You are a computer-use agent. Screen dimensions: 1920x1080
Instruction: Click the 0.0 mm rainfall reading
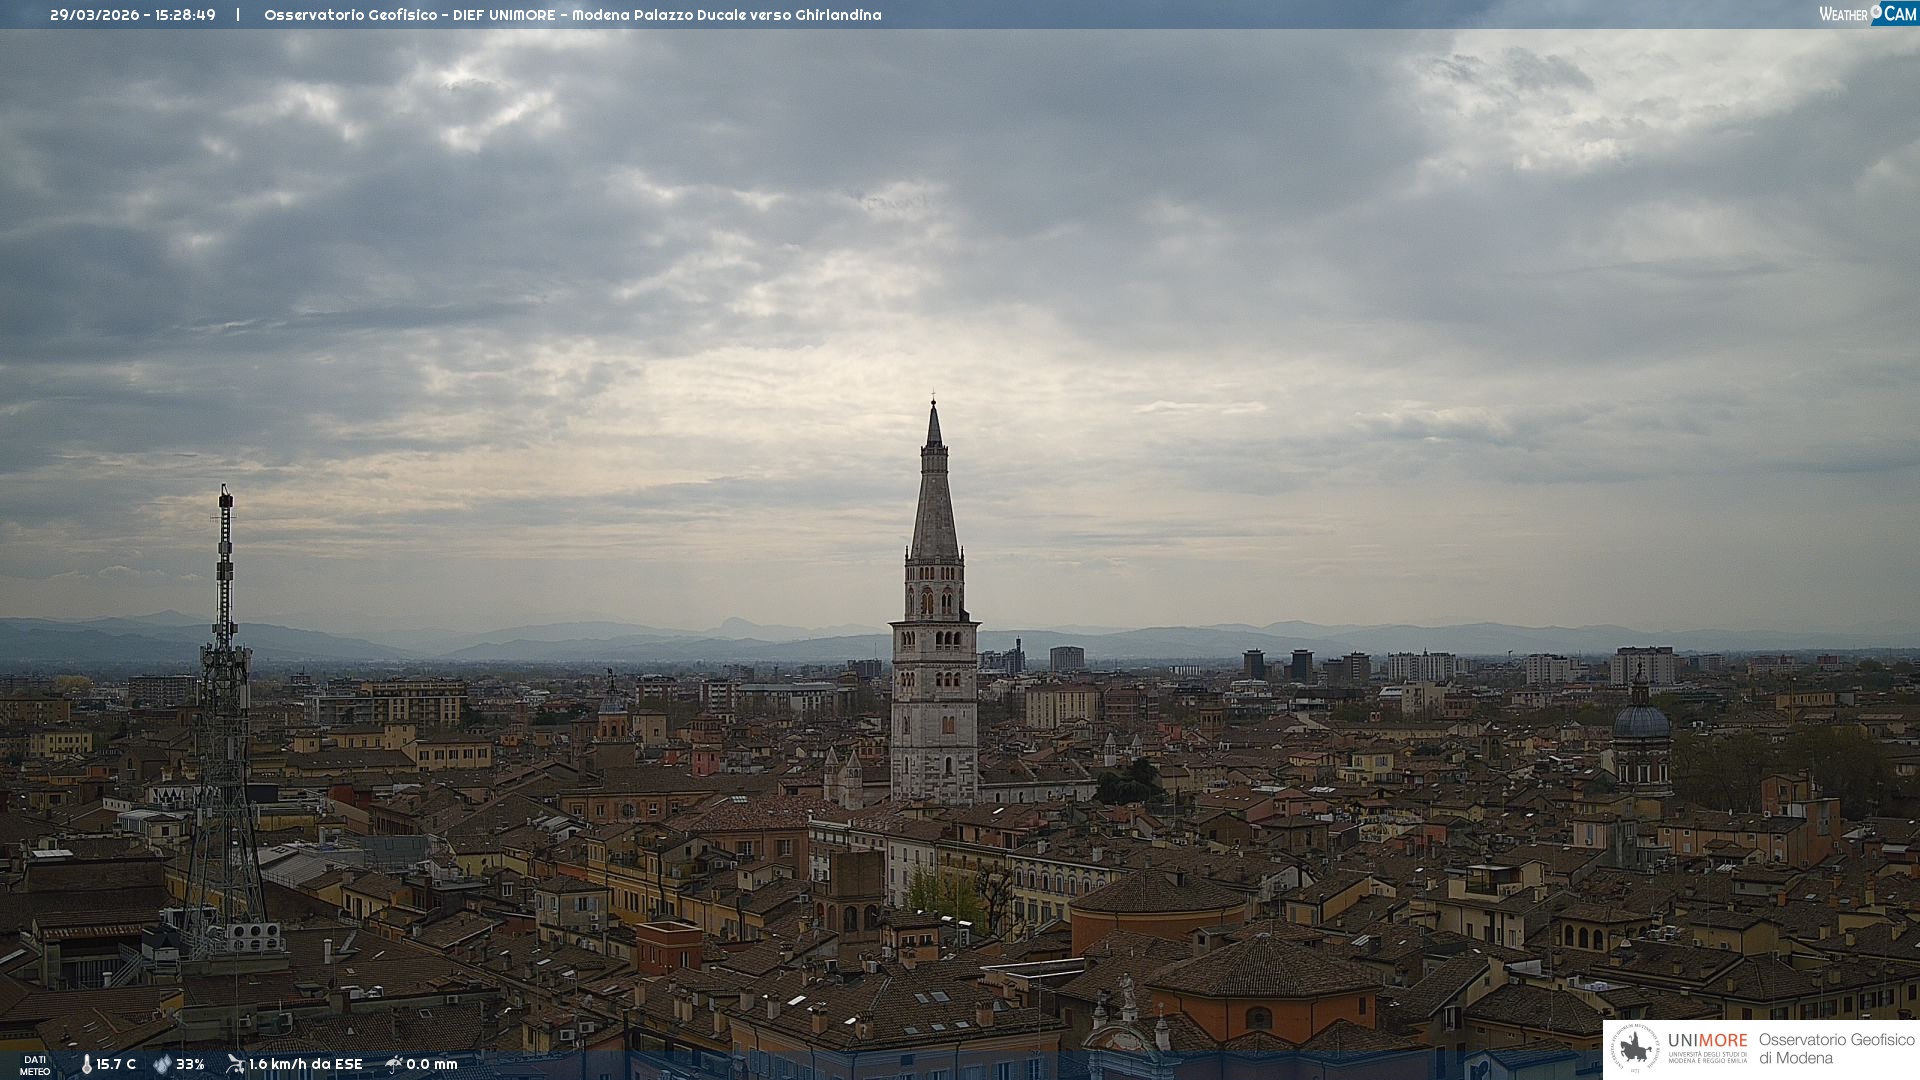tap(432, 1064)
